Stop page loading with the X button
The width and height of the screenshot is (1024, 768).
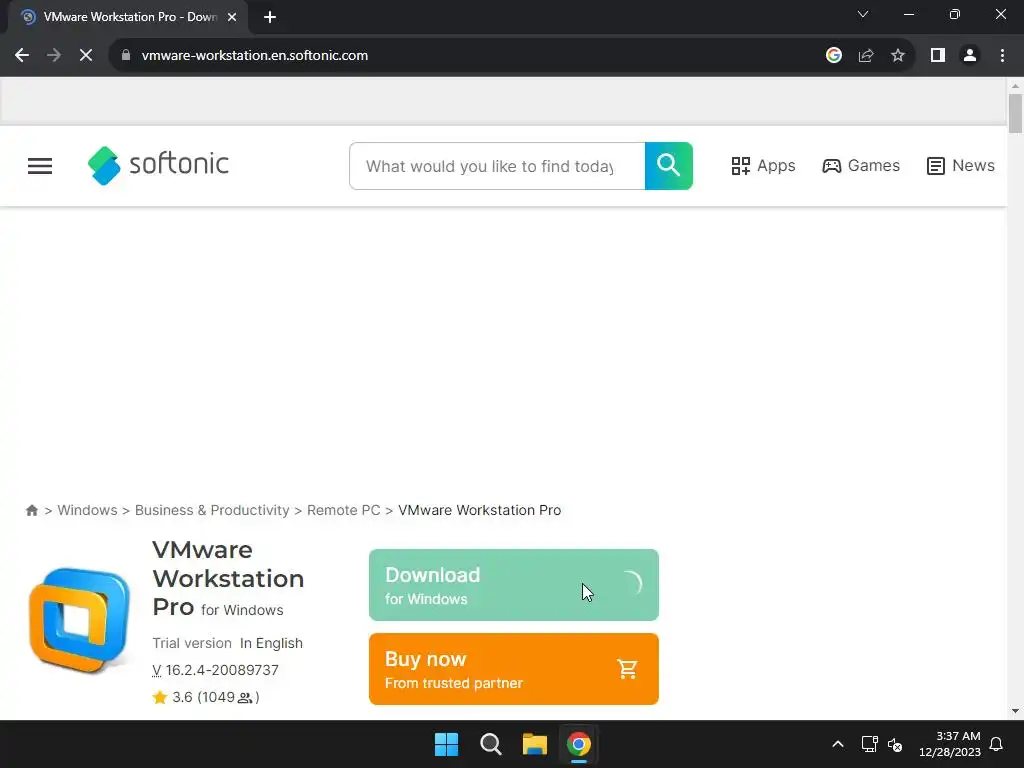(86, 56)
